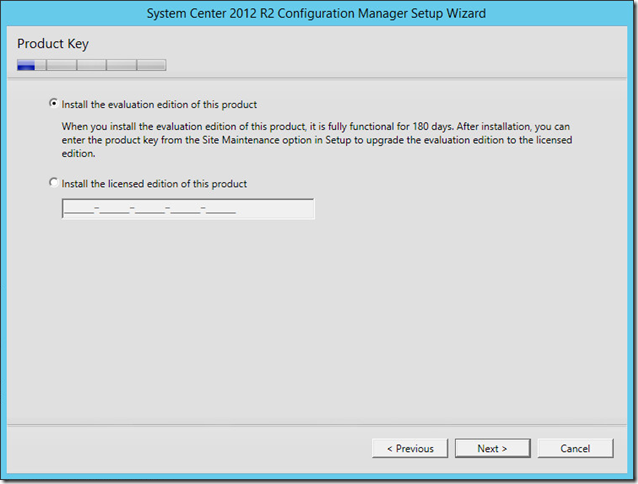Click the third segment of wizard progress bar
The width and height of the screenshot is (638, 484).
point(91,66)
